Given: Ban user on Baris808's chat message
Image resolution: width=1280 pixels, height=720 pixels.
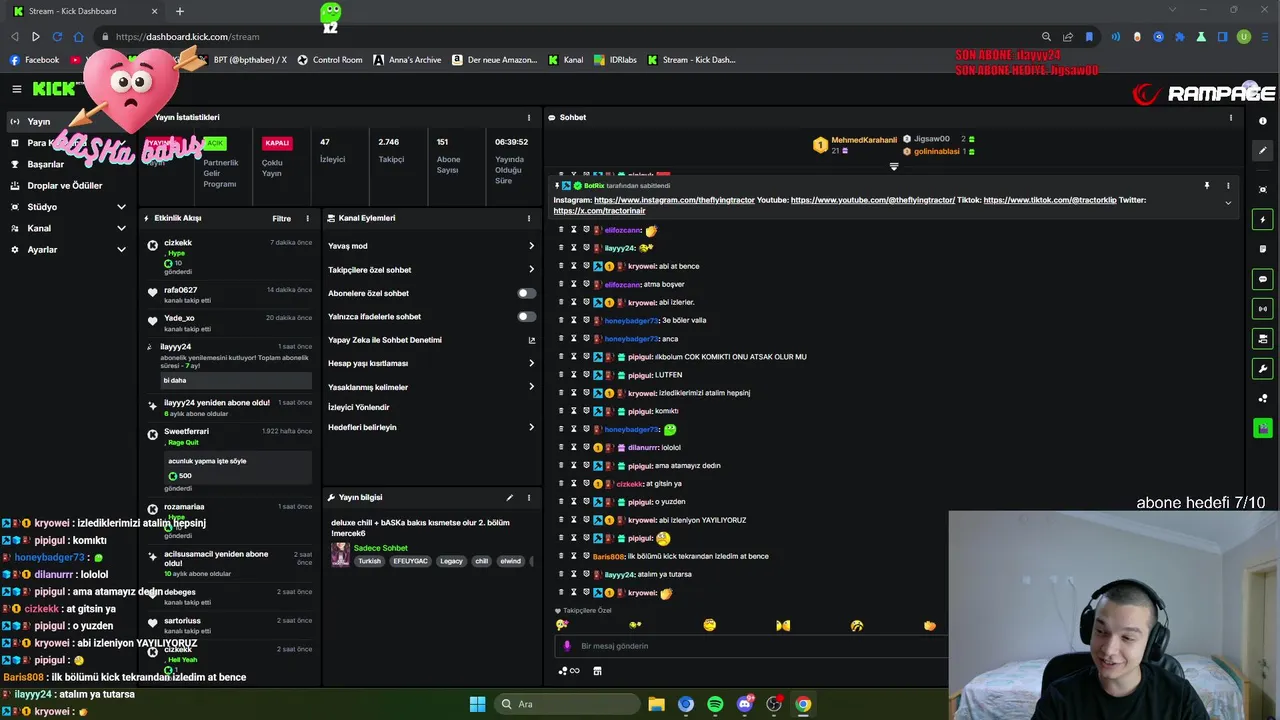Looking at the screenshot, I should coord(586,556).
